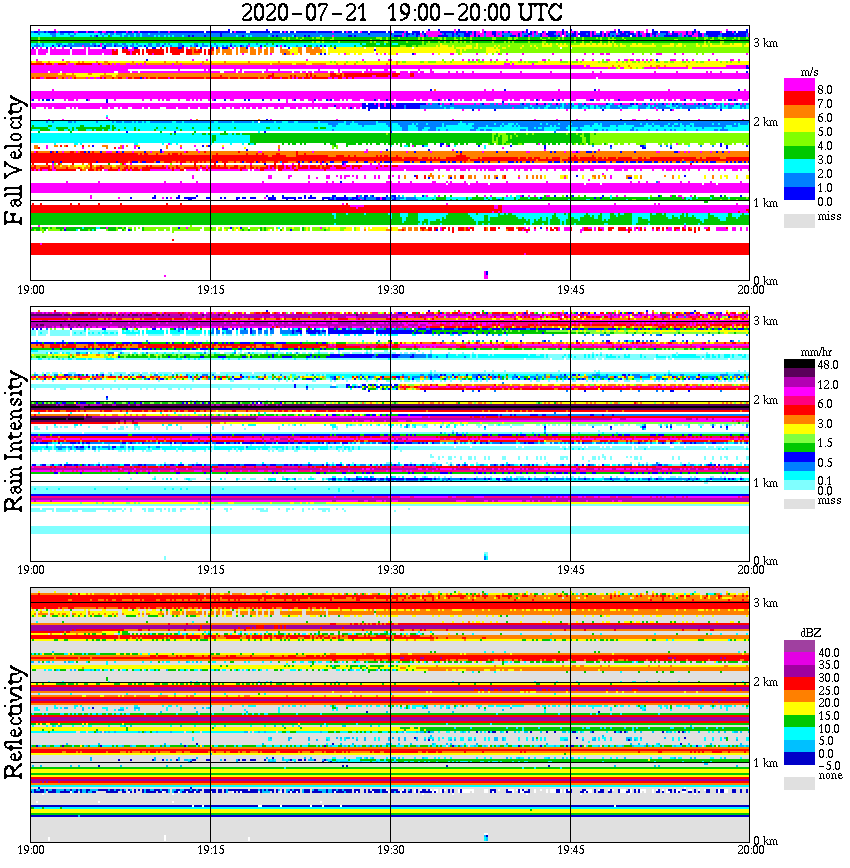Select dark blue swatch in m/s legend
The height and width of the screenshot is (868, 850).
800,193
